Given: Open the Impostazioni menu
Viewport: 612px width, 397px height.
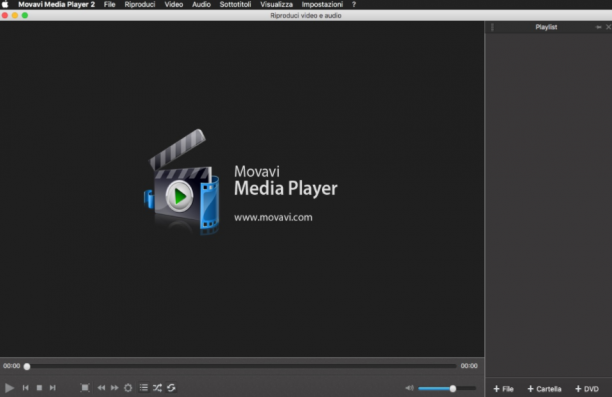Looking at the screenshot, I should tap(322, 4).
